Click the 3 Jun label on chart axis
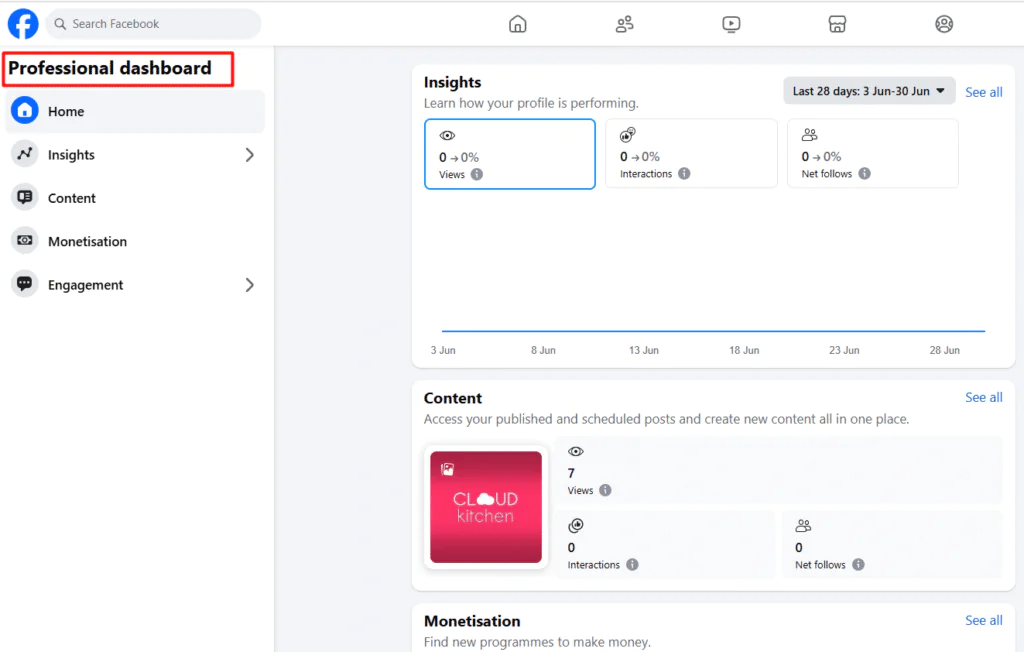Viewport: 1024px width, 652px height. 443,350
